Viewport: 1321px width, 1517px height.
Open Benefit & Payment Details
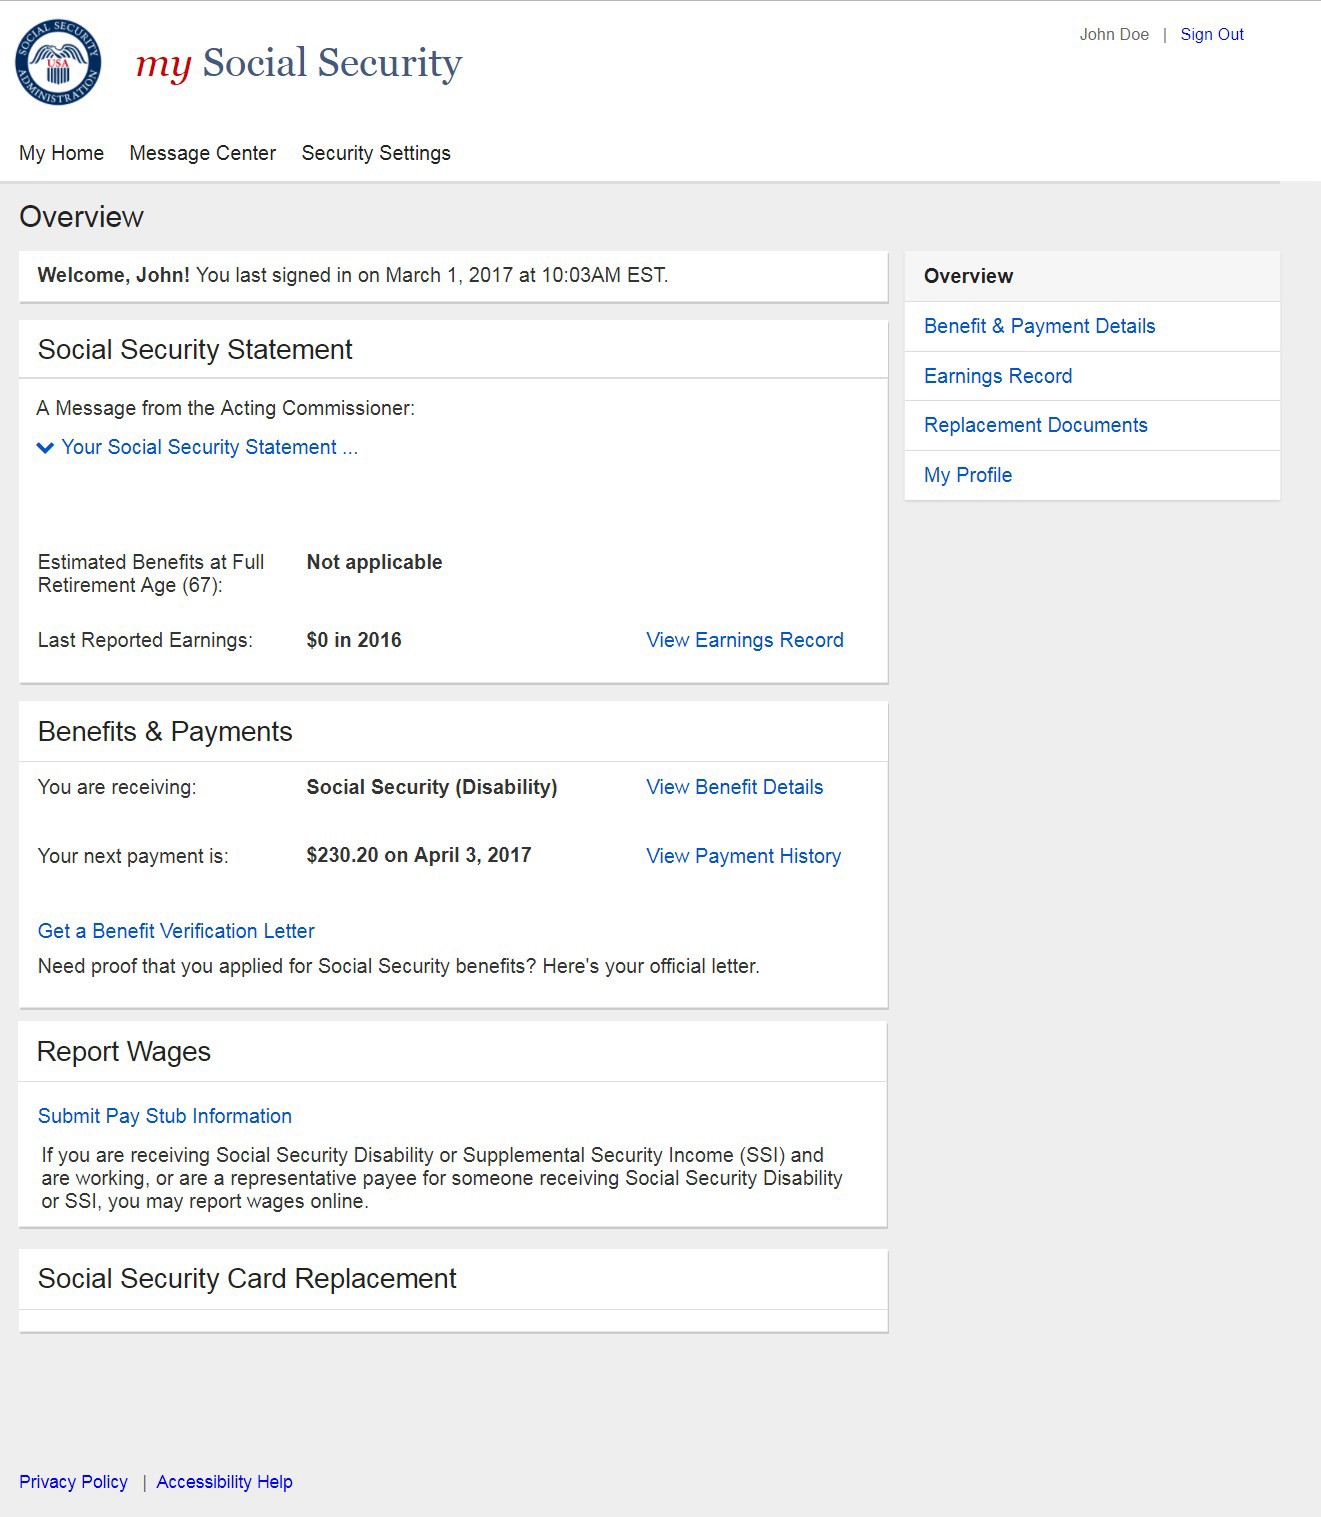(1039, 326)
